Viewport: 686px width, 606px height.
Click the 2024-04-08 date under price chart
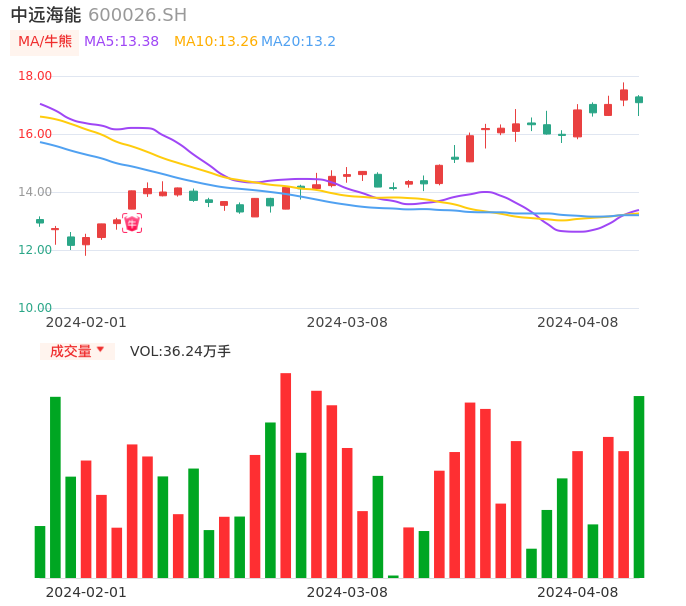click(578, 322)
